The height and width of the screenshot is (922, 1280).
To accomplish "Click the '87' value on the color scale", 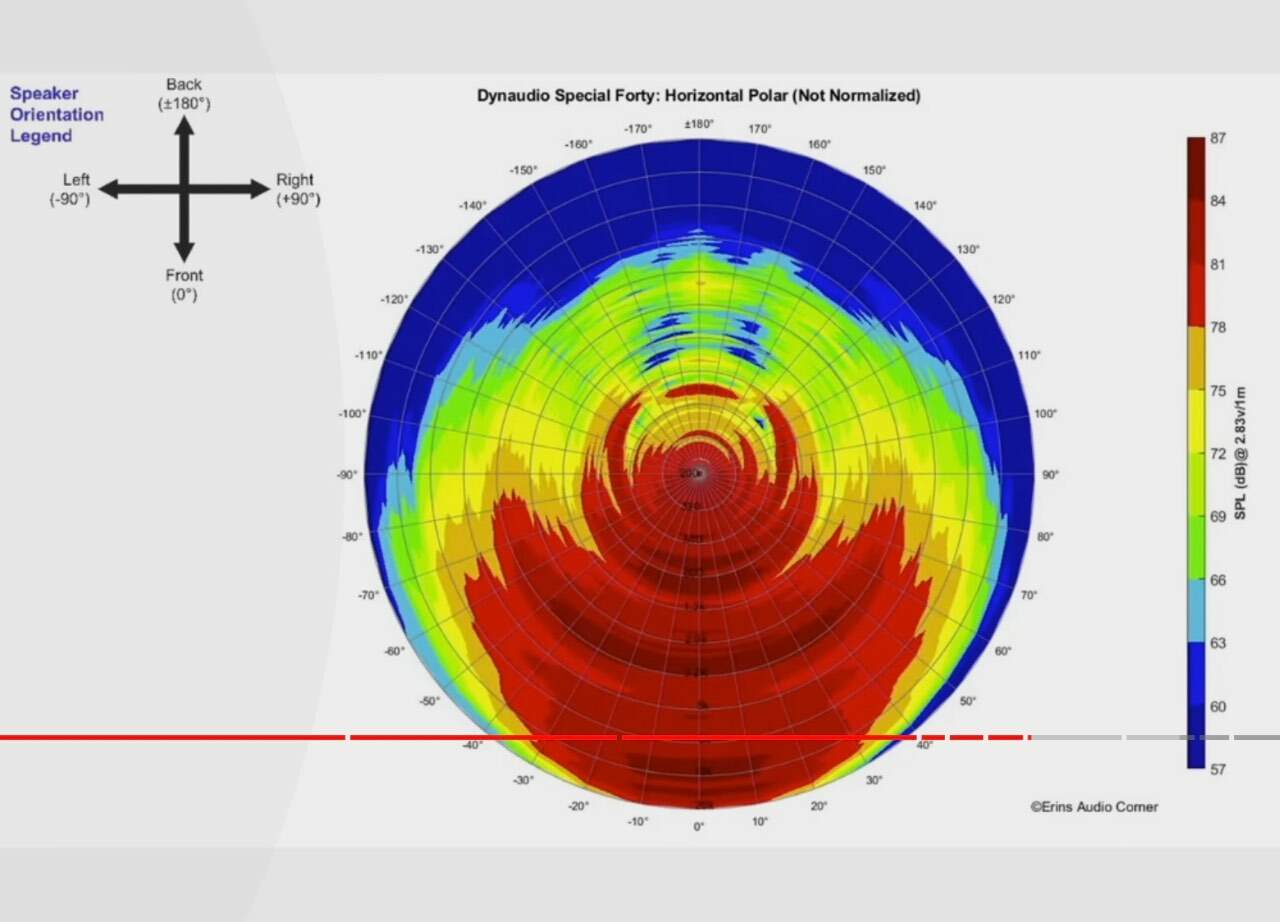I will point(1217,138).
